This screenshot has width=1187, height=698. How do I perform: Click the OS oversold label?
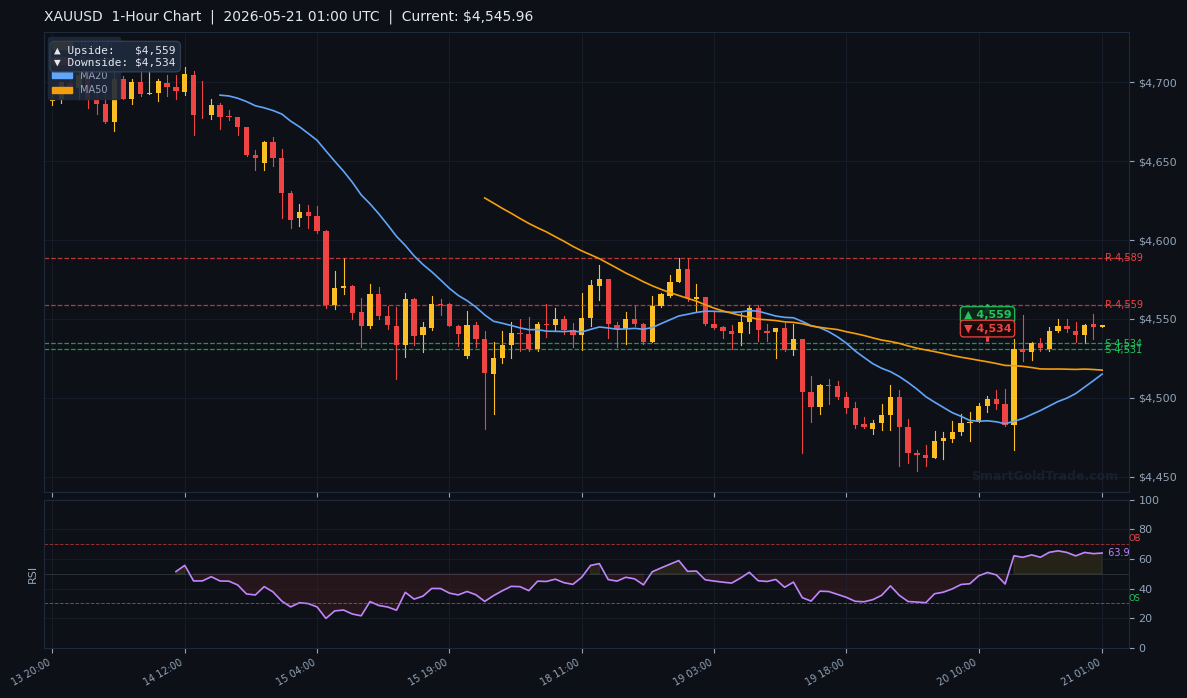point(1134,598)
